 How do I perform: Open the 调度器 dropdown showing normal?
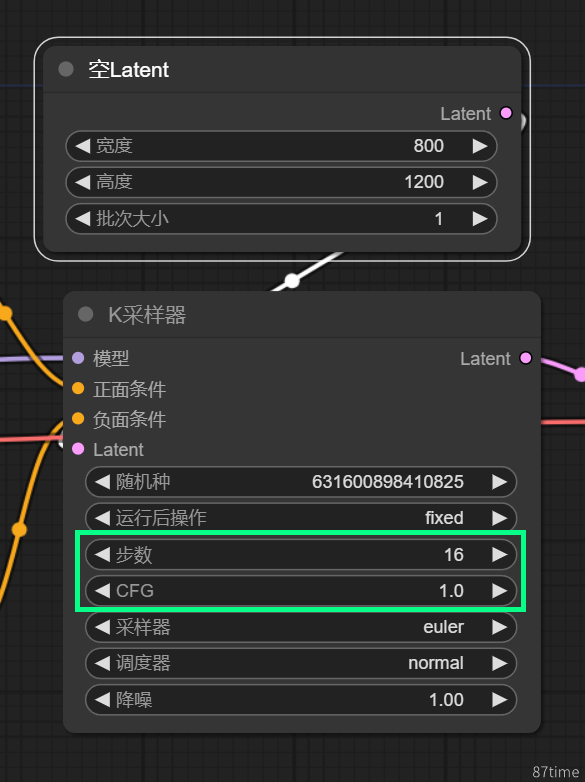[x=301, y=663]
